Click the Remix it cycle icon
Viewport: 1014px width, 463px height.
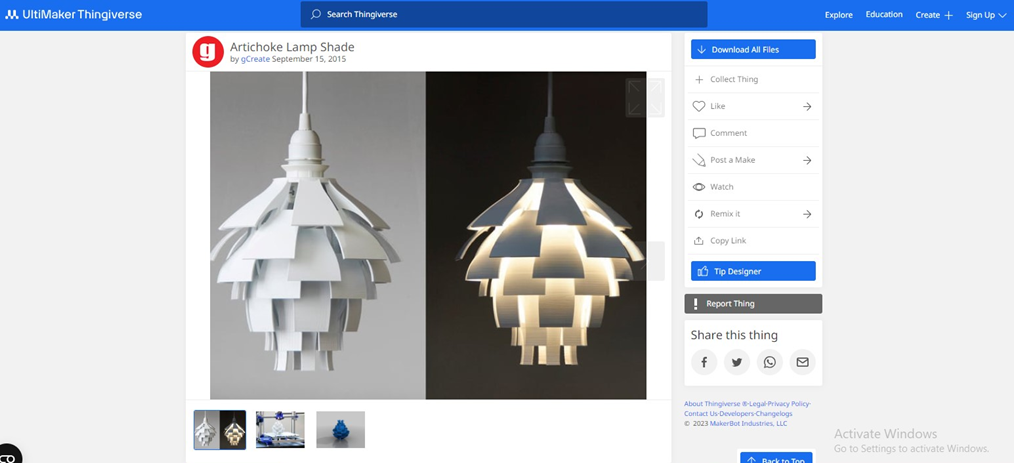pyautogui.click(x=698, y=214)
